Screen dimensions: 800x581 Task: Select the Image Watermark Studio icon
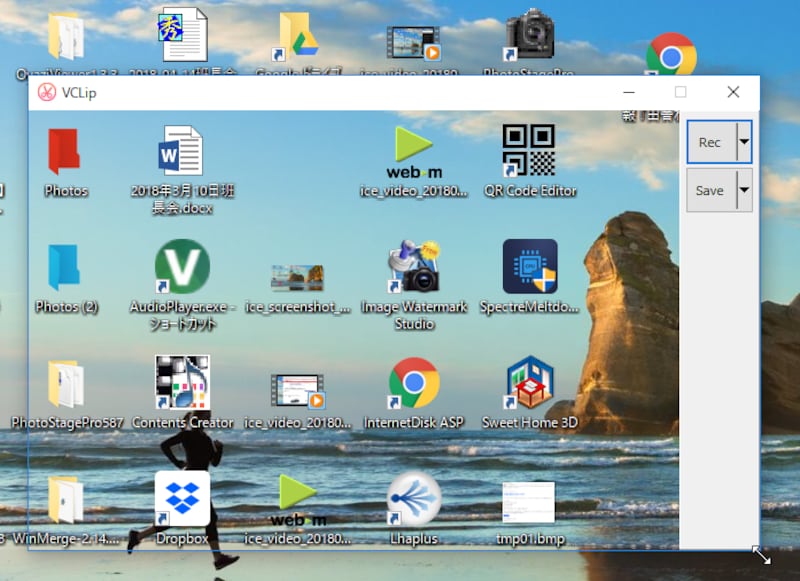tap(414, 266)
